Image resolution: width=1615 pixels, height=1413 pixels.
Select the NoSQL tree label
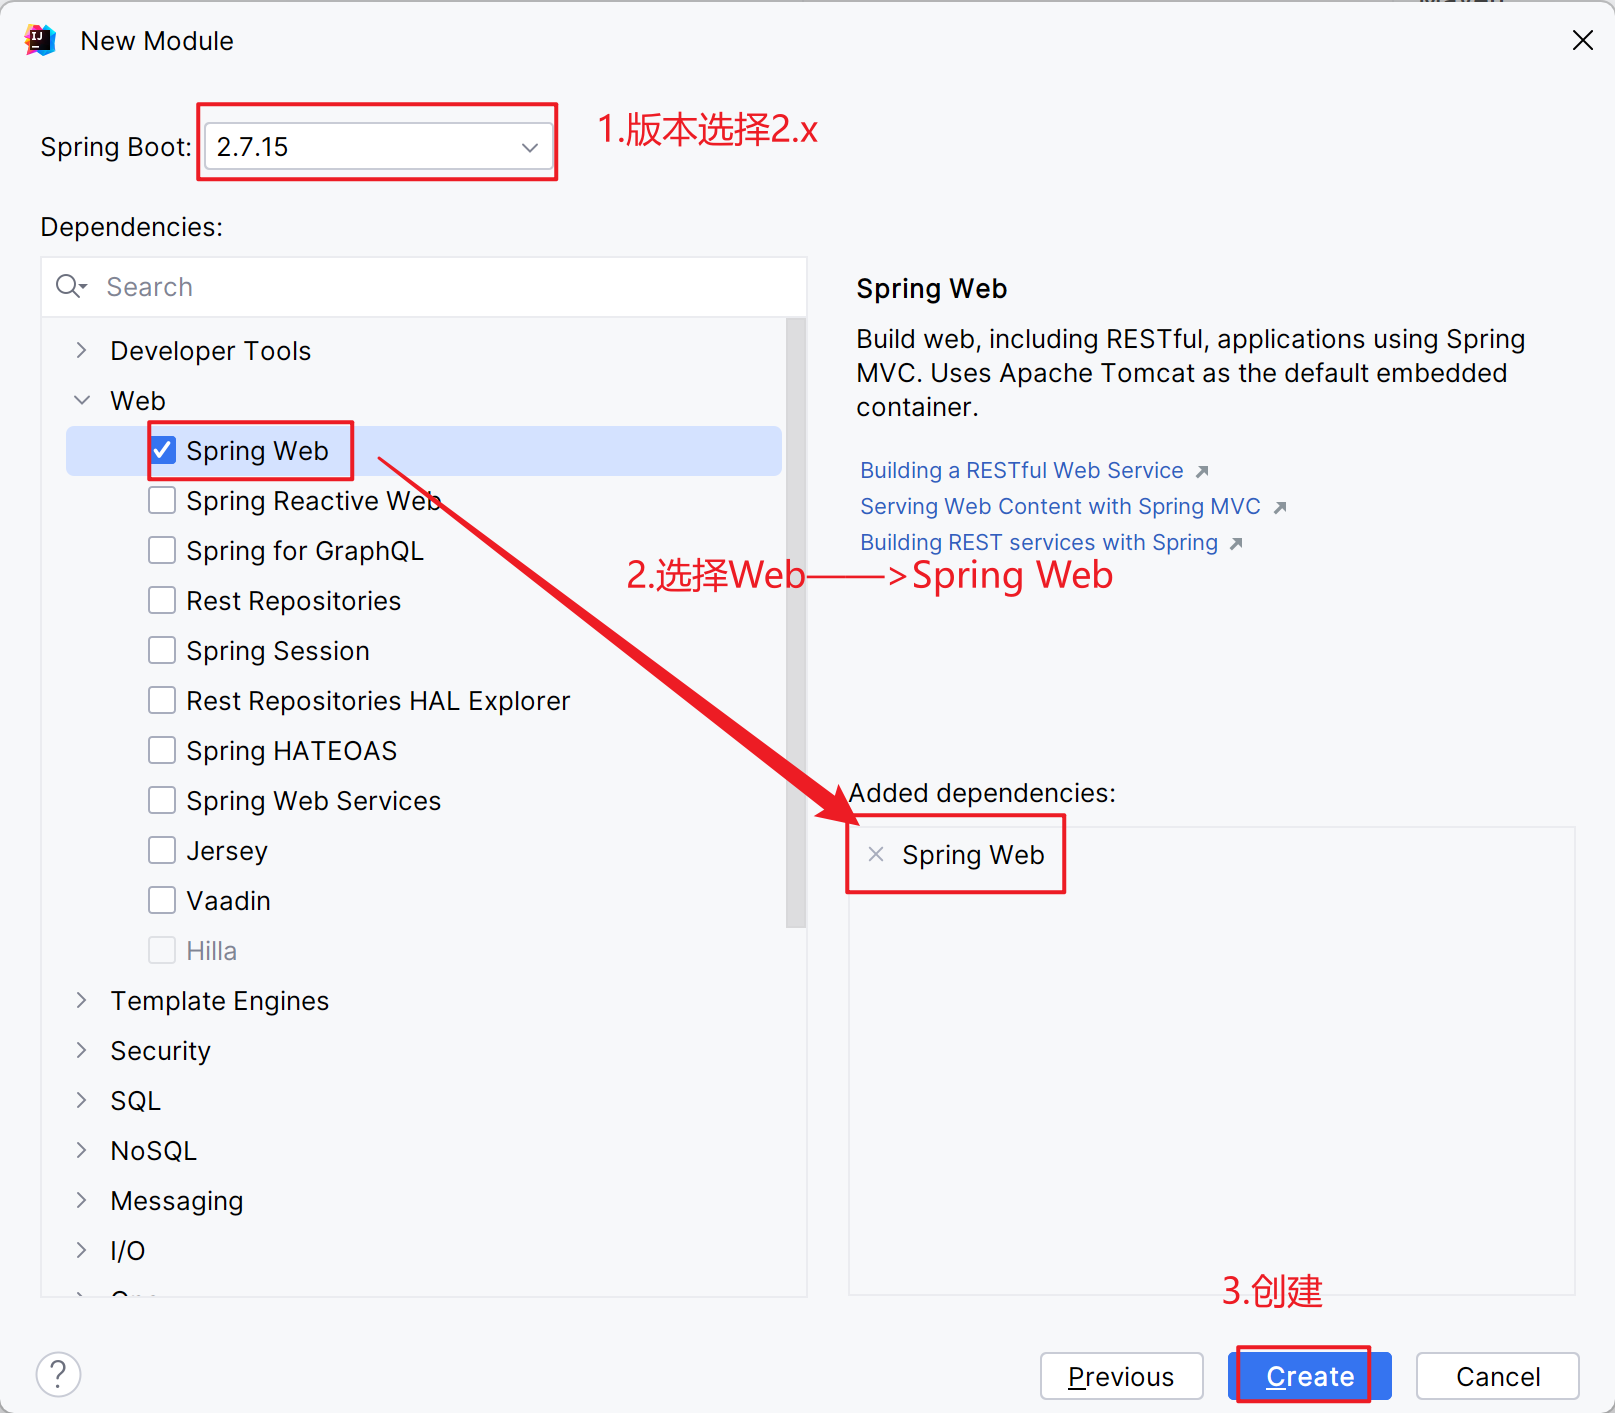154,1151
